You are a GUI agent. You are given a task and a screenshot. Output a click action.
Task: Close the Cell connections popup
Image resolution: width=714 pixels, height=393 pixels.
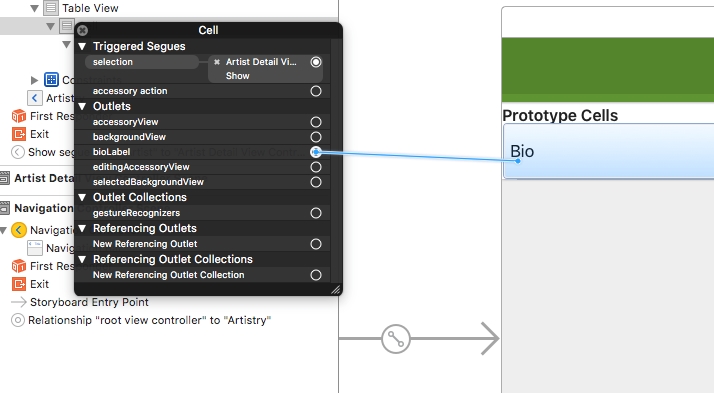(x=82, y=31)
